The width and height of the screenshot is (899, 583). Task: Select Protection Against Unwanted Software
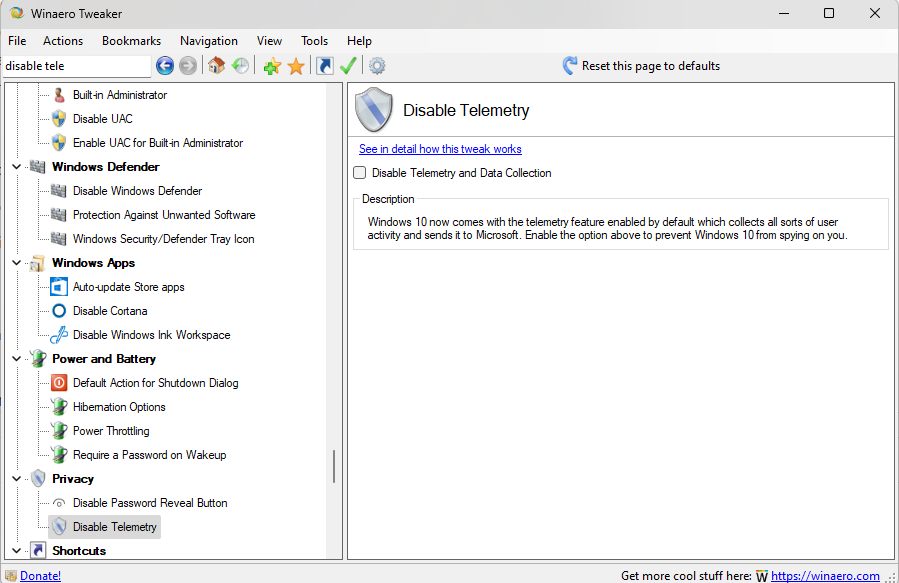coord(164,215)
